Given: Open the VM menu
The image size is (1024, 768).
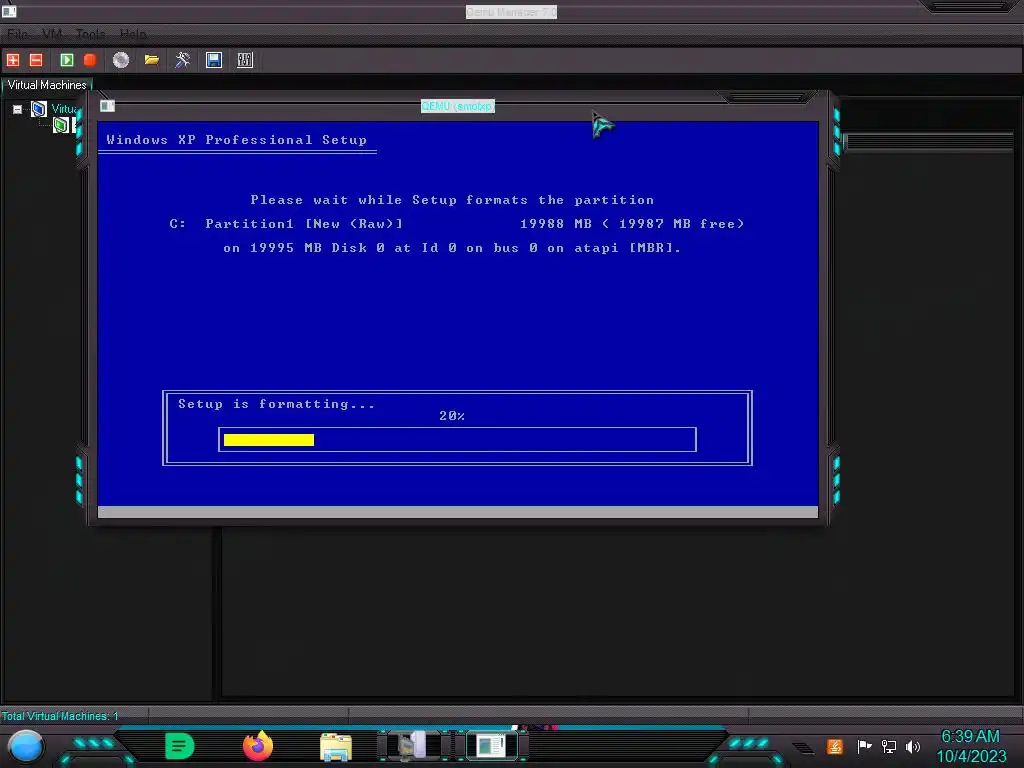Looking at the screenshot, I should click(x=52, y=34).
